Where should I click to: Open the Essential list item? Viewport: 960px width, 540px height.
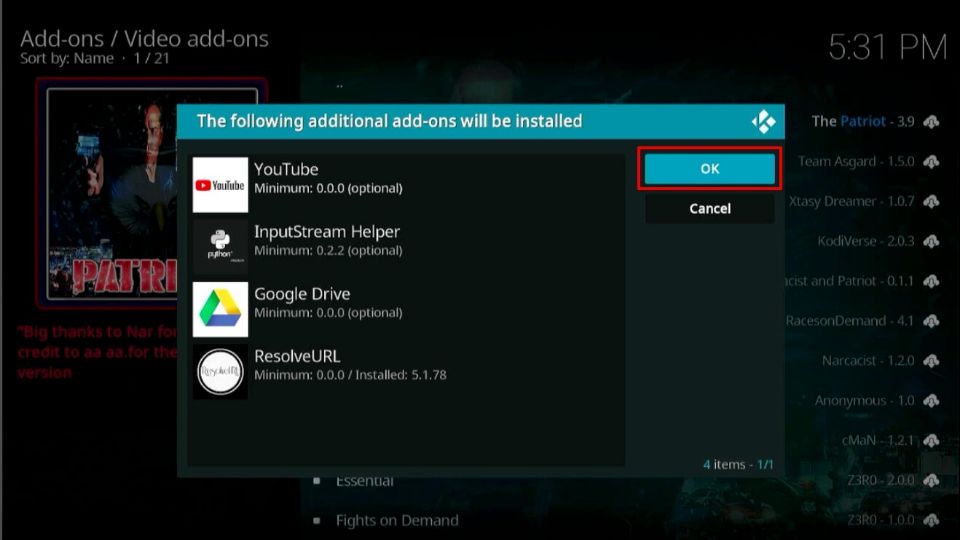click(x=364, y=481)
